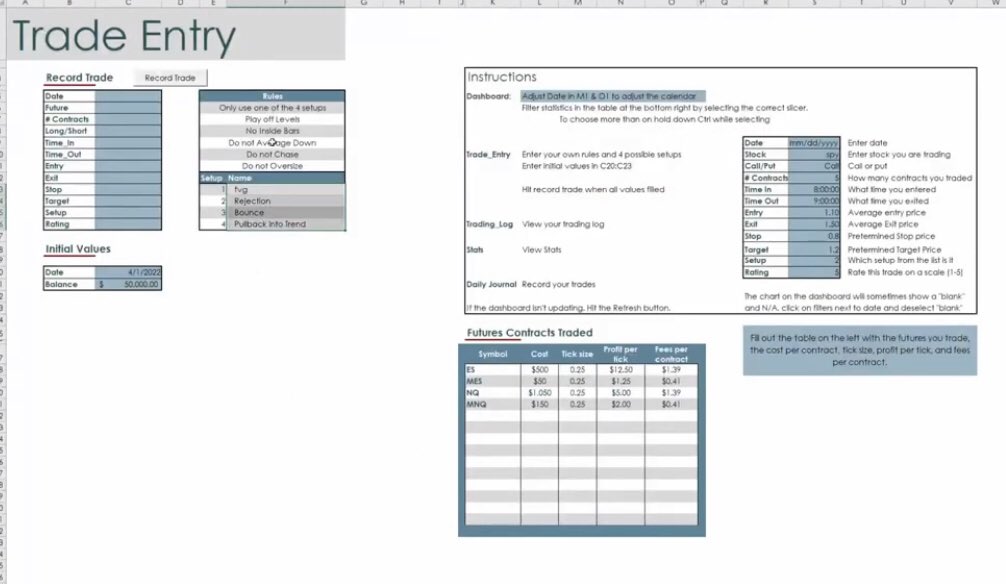Screen dimensions: 1006x584
Task: Select the $150 cost cell for MNQ
Action: 540,404
